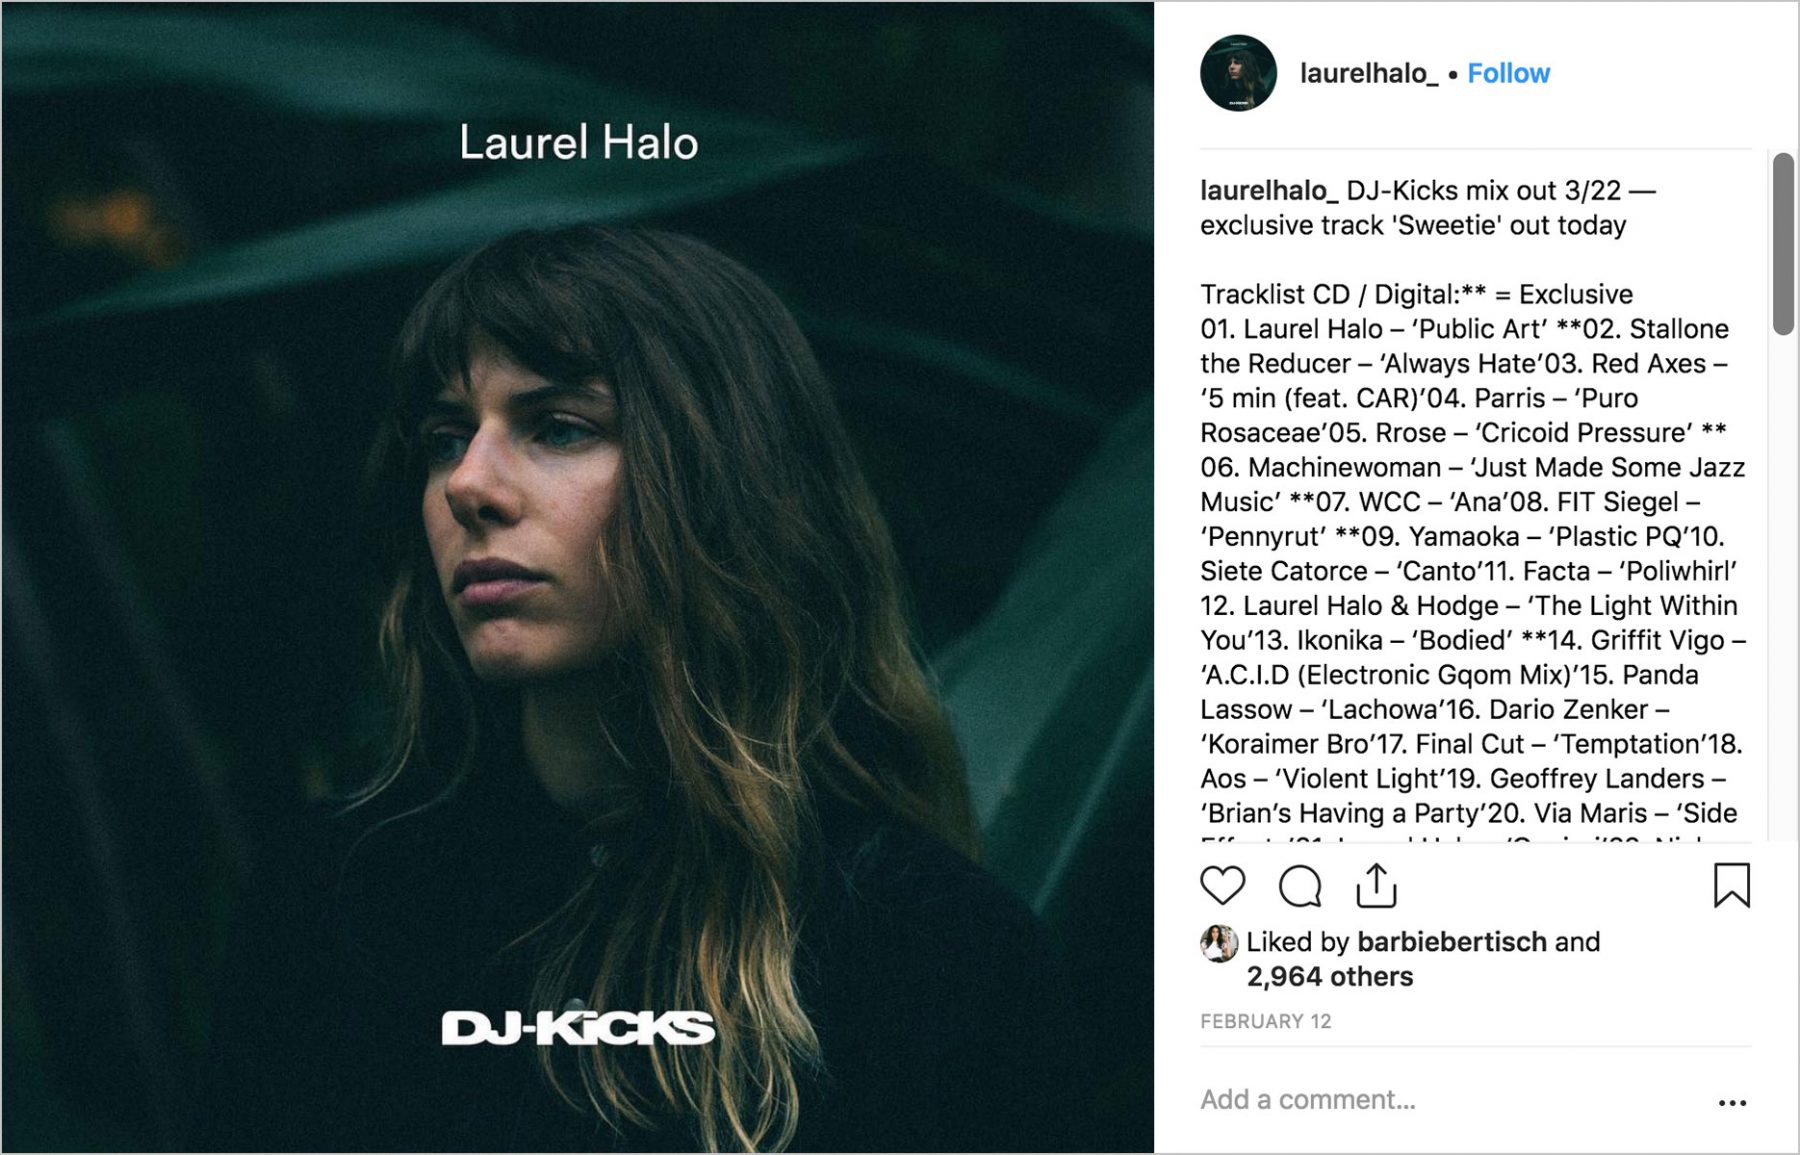Visit the barbiebertisch profile link

pyautogui.click(x=1452, y=942)
